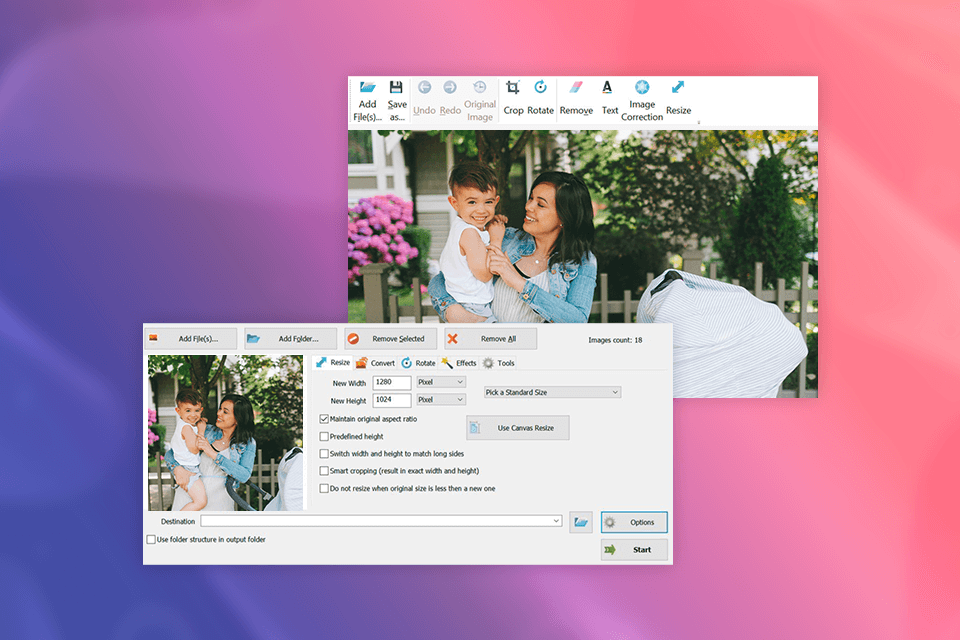This screenshot has height=640, width=960.
Task: Click Add File(s) button in the batch window
Action: tap(190, 339)
